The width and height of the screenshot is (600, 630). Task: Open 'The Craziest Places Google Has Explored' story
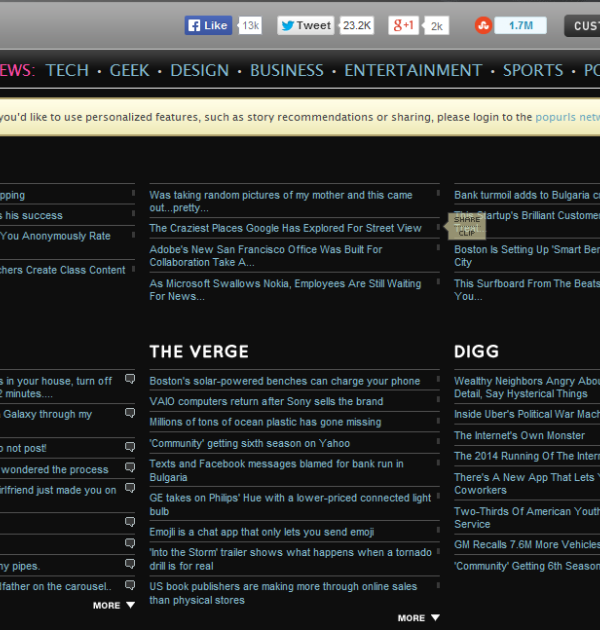coord(285,228)
